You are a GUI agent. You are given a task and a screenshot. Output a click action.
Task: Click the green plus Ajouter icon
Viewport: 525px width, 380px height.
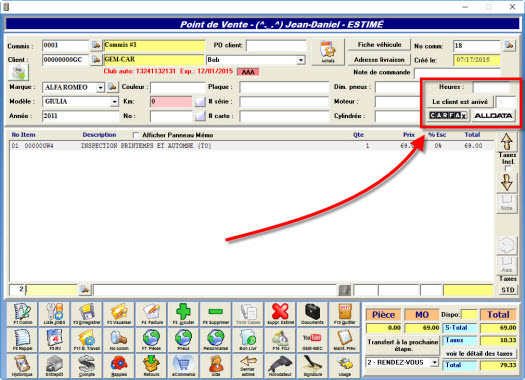point(183,314)
